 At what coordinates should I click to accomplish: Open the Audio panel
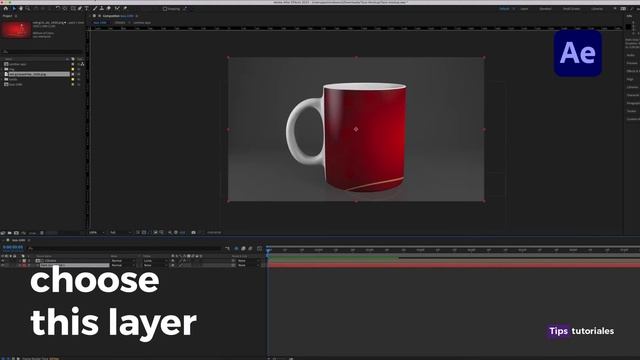pos(631,55)
